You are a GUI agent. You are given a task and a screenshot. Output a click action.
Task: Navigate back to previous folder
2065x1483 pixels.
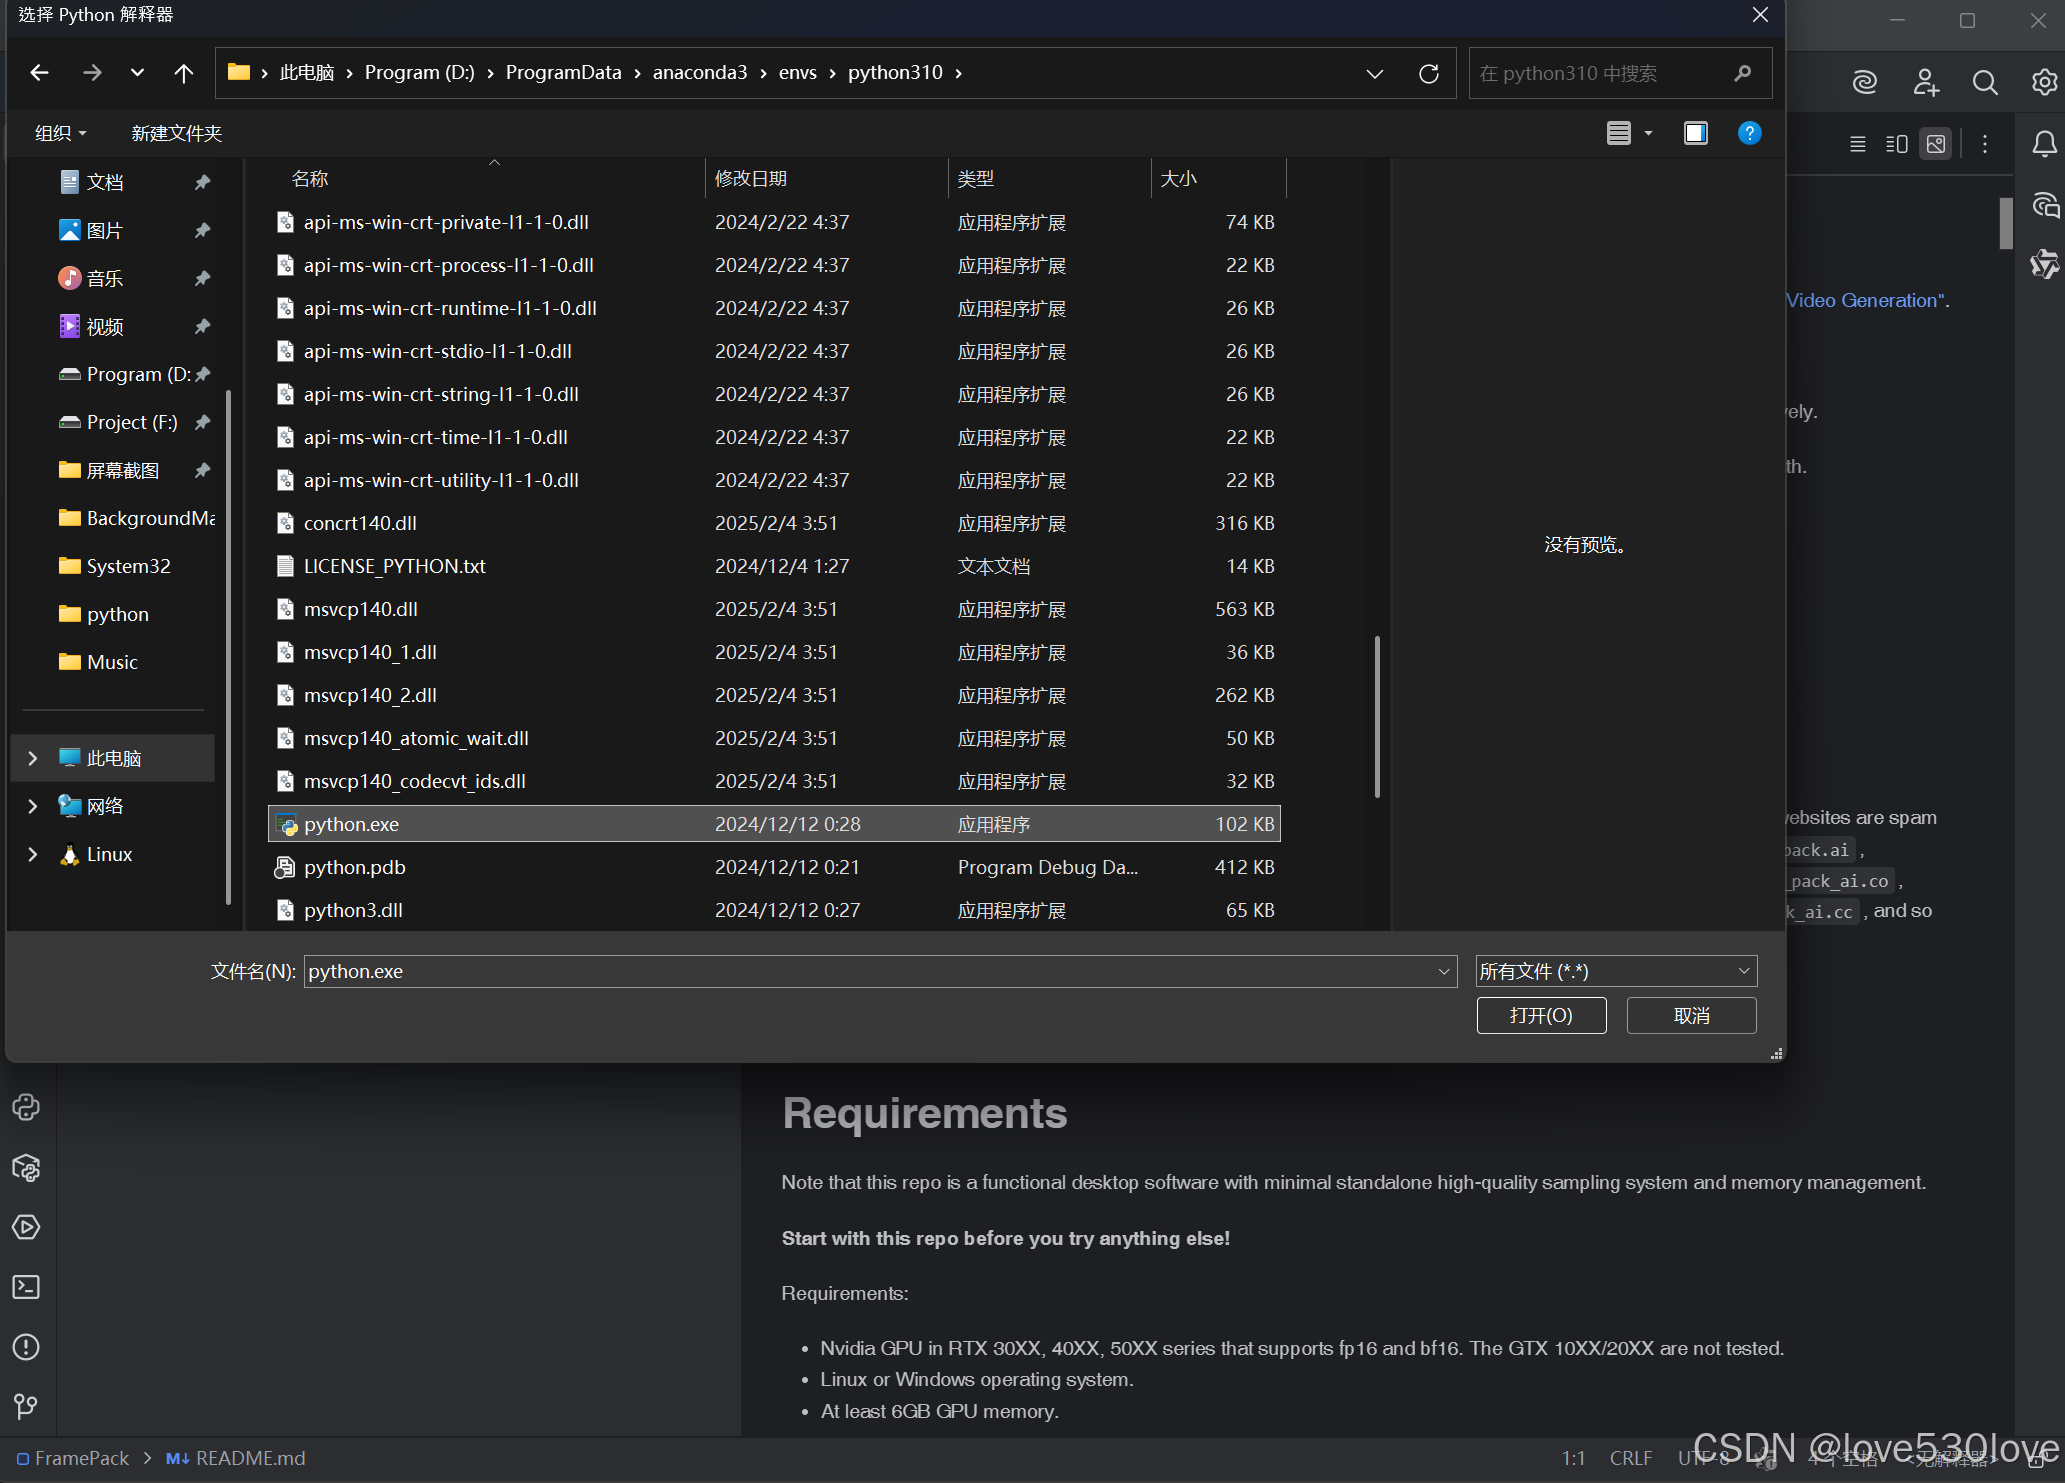coord(40,74)
